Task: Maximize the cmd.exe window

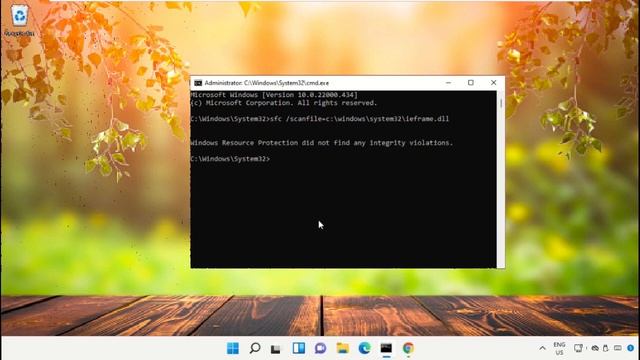Action: (x=471, y=83)
